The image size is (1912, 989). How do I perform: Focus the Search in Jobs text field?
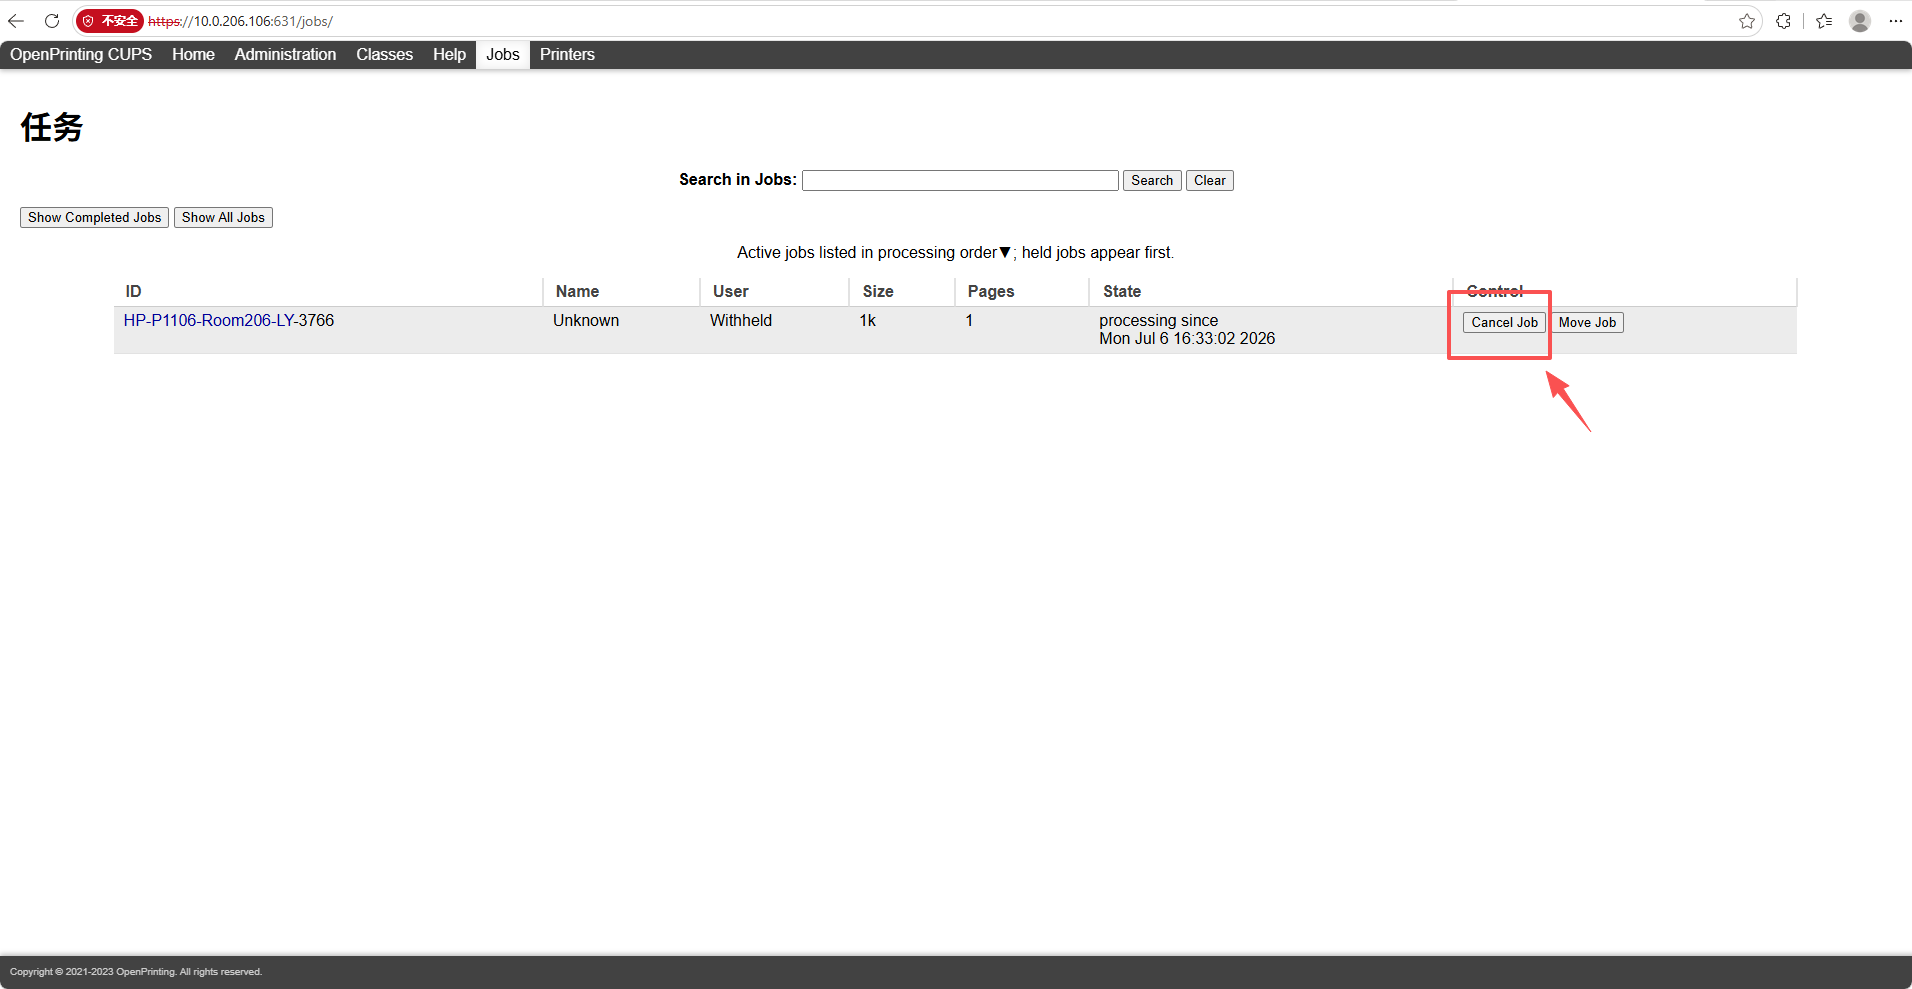[x=960, y=180]
